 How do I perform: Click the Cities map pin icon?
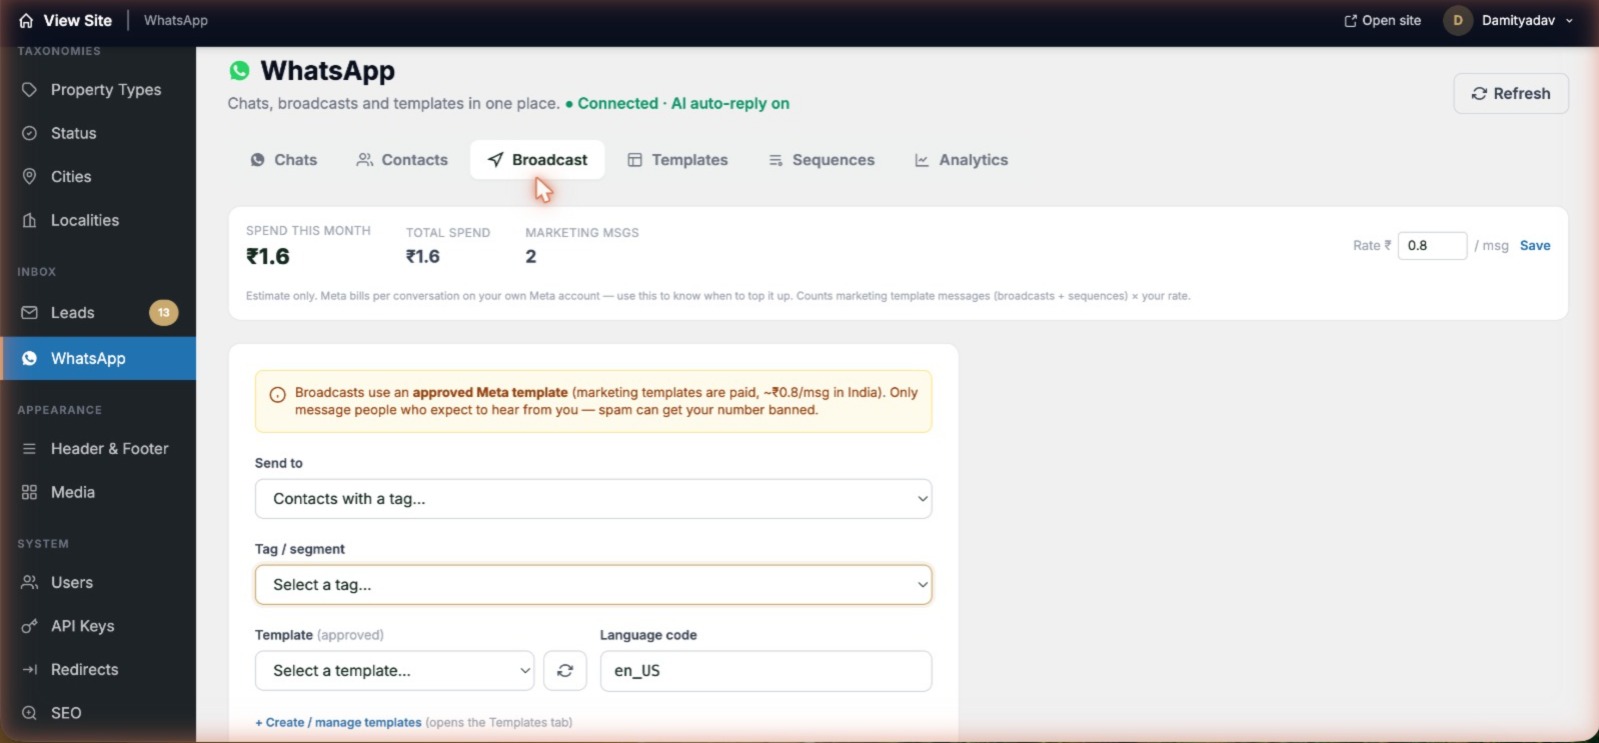[x=30, y=176]
